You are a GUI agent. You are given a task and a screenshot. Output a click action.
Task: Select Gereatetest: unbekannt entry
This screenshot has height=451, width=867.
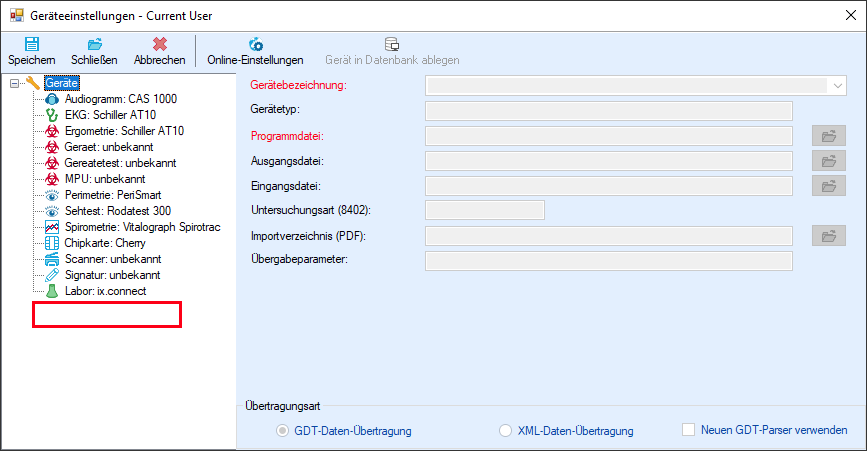point(120,163)
